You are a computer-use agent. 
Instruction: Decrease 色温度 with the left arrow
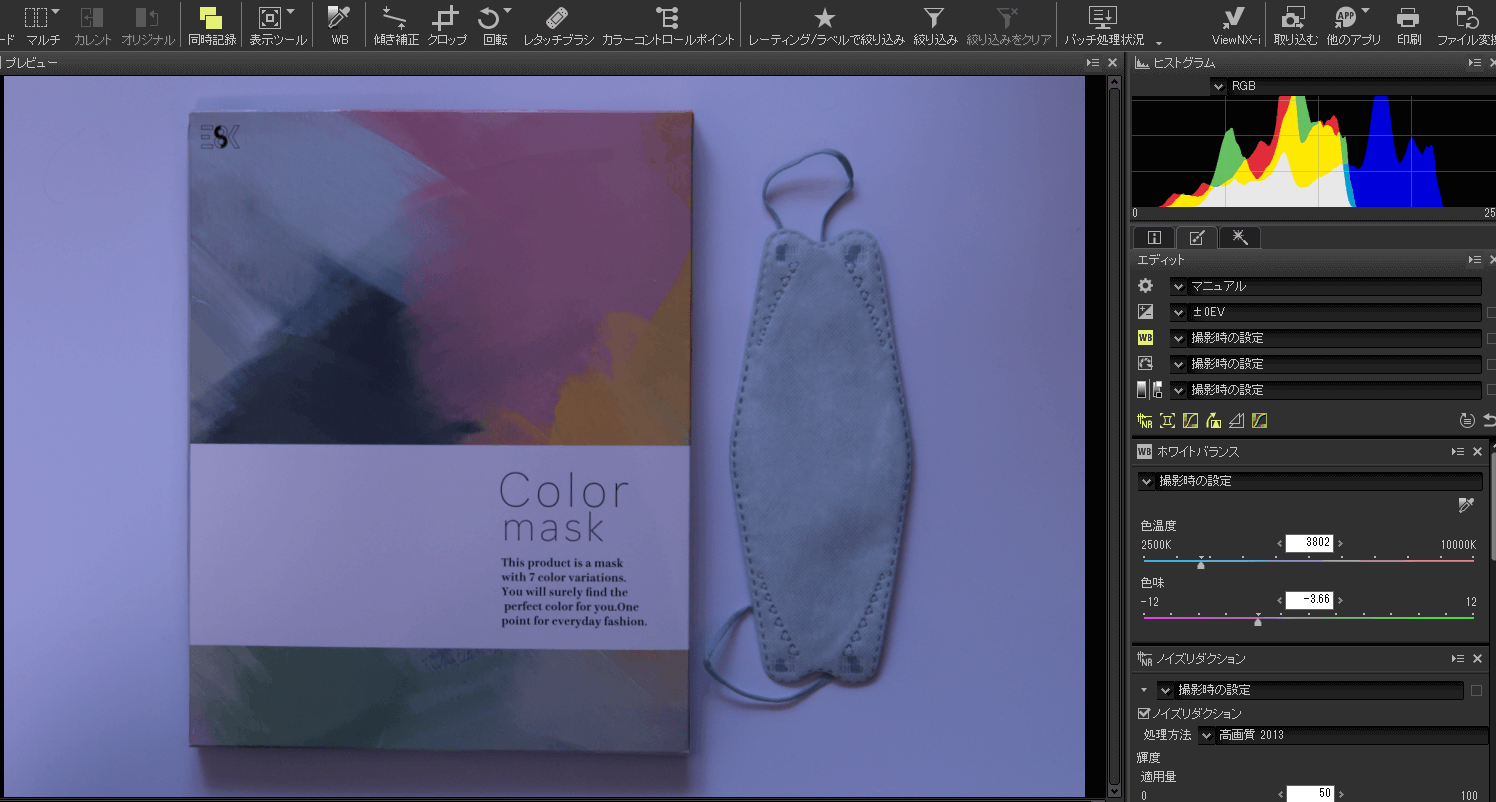pos(1279,543)
